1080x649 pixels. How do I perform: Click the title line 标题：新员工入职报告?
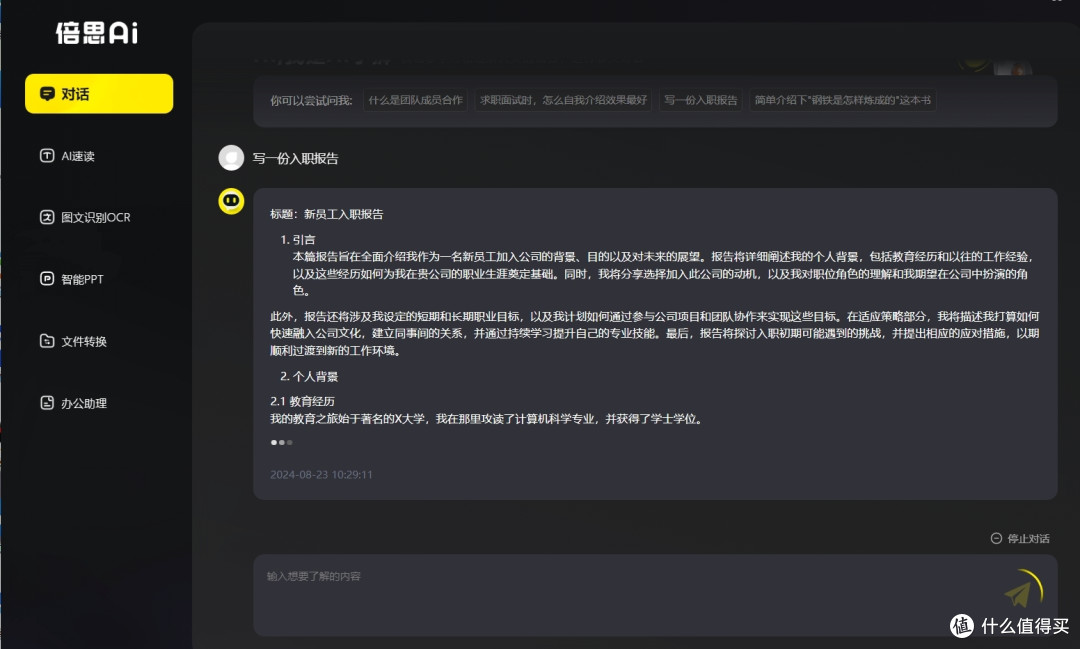point(326,214)
